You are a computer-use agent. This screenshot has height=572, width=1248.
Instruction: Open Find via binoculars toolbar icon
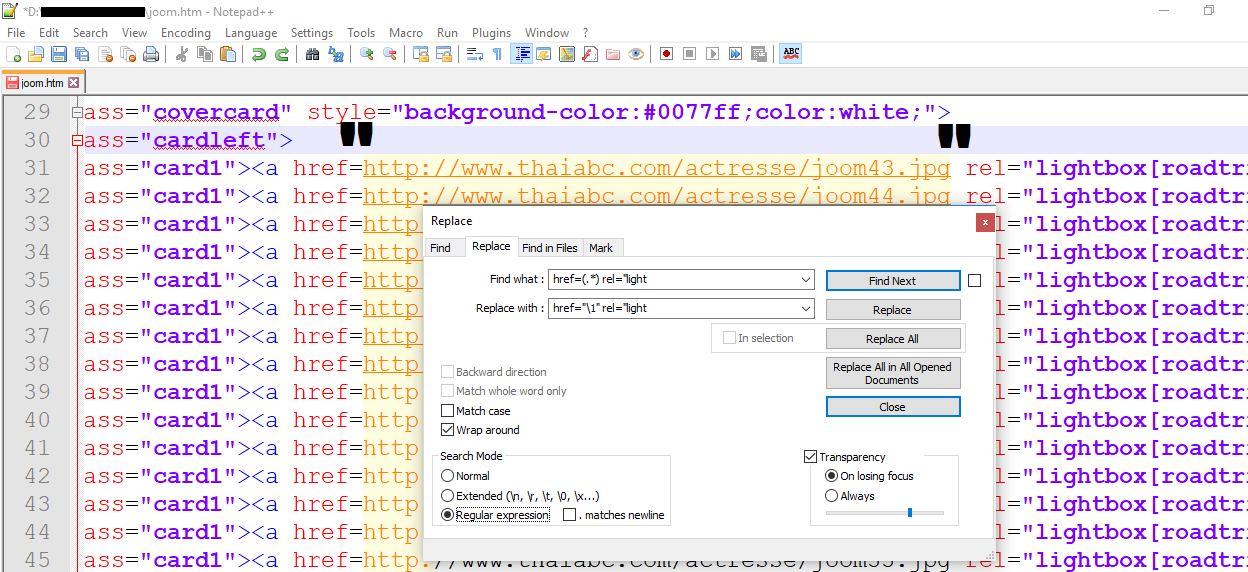click(x=313, y=54)
